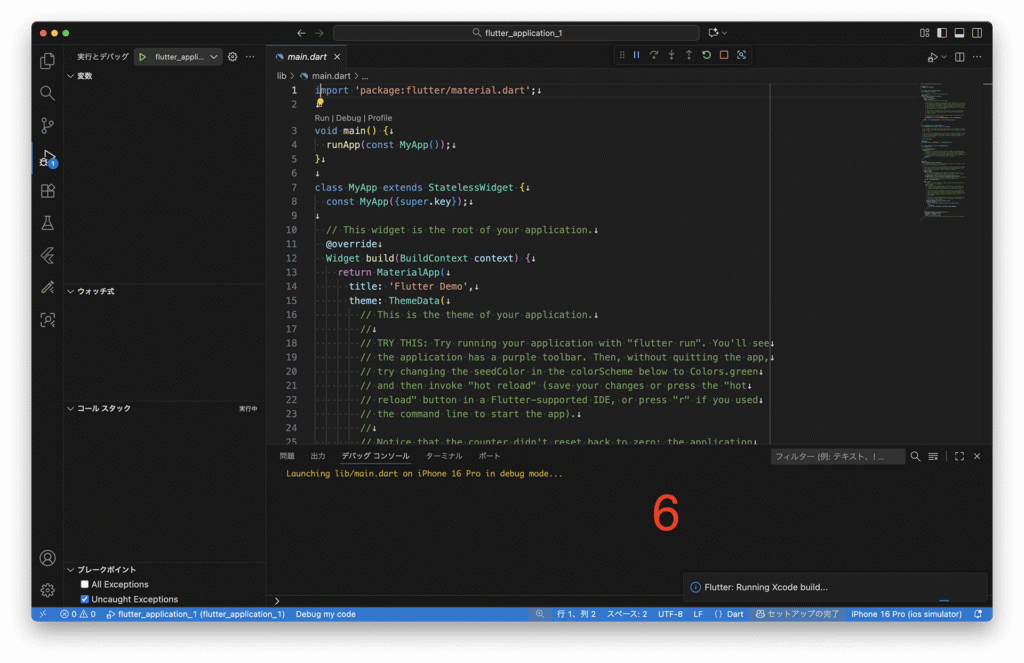1024x663 pixels.
Task: Open the flutter_application launch configuration dropdown
Action: [x=214, y=57]
